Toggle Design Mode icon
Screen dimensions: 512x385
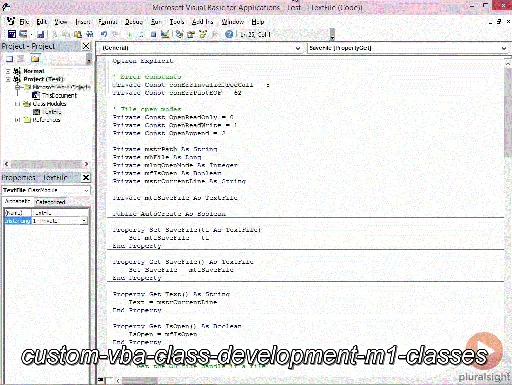[x=165, y=34]
